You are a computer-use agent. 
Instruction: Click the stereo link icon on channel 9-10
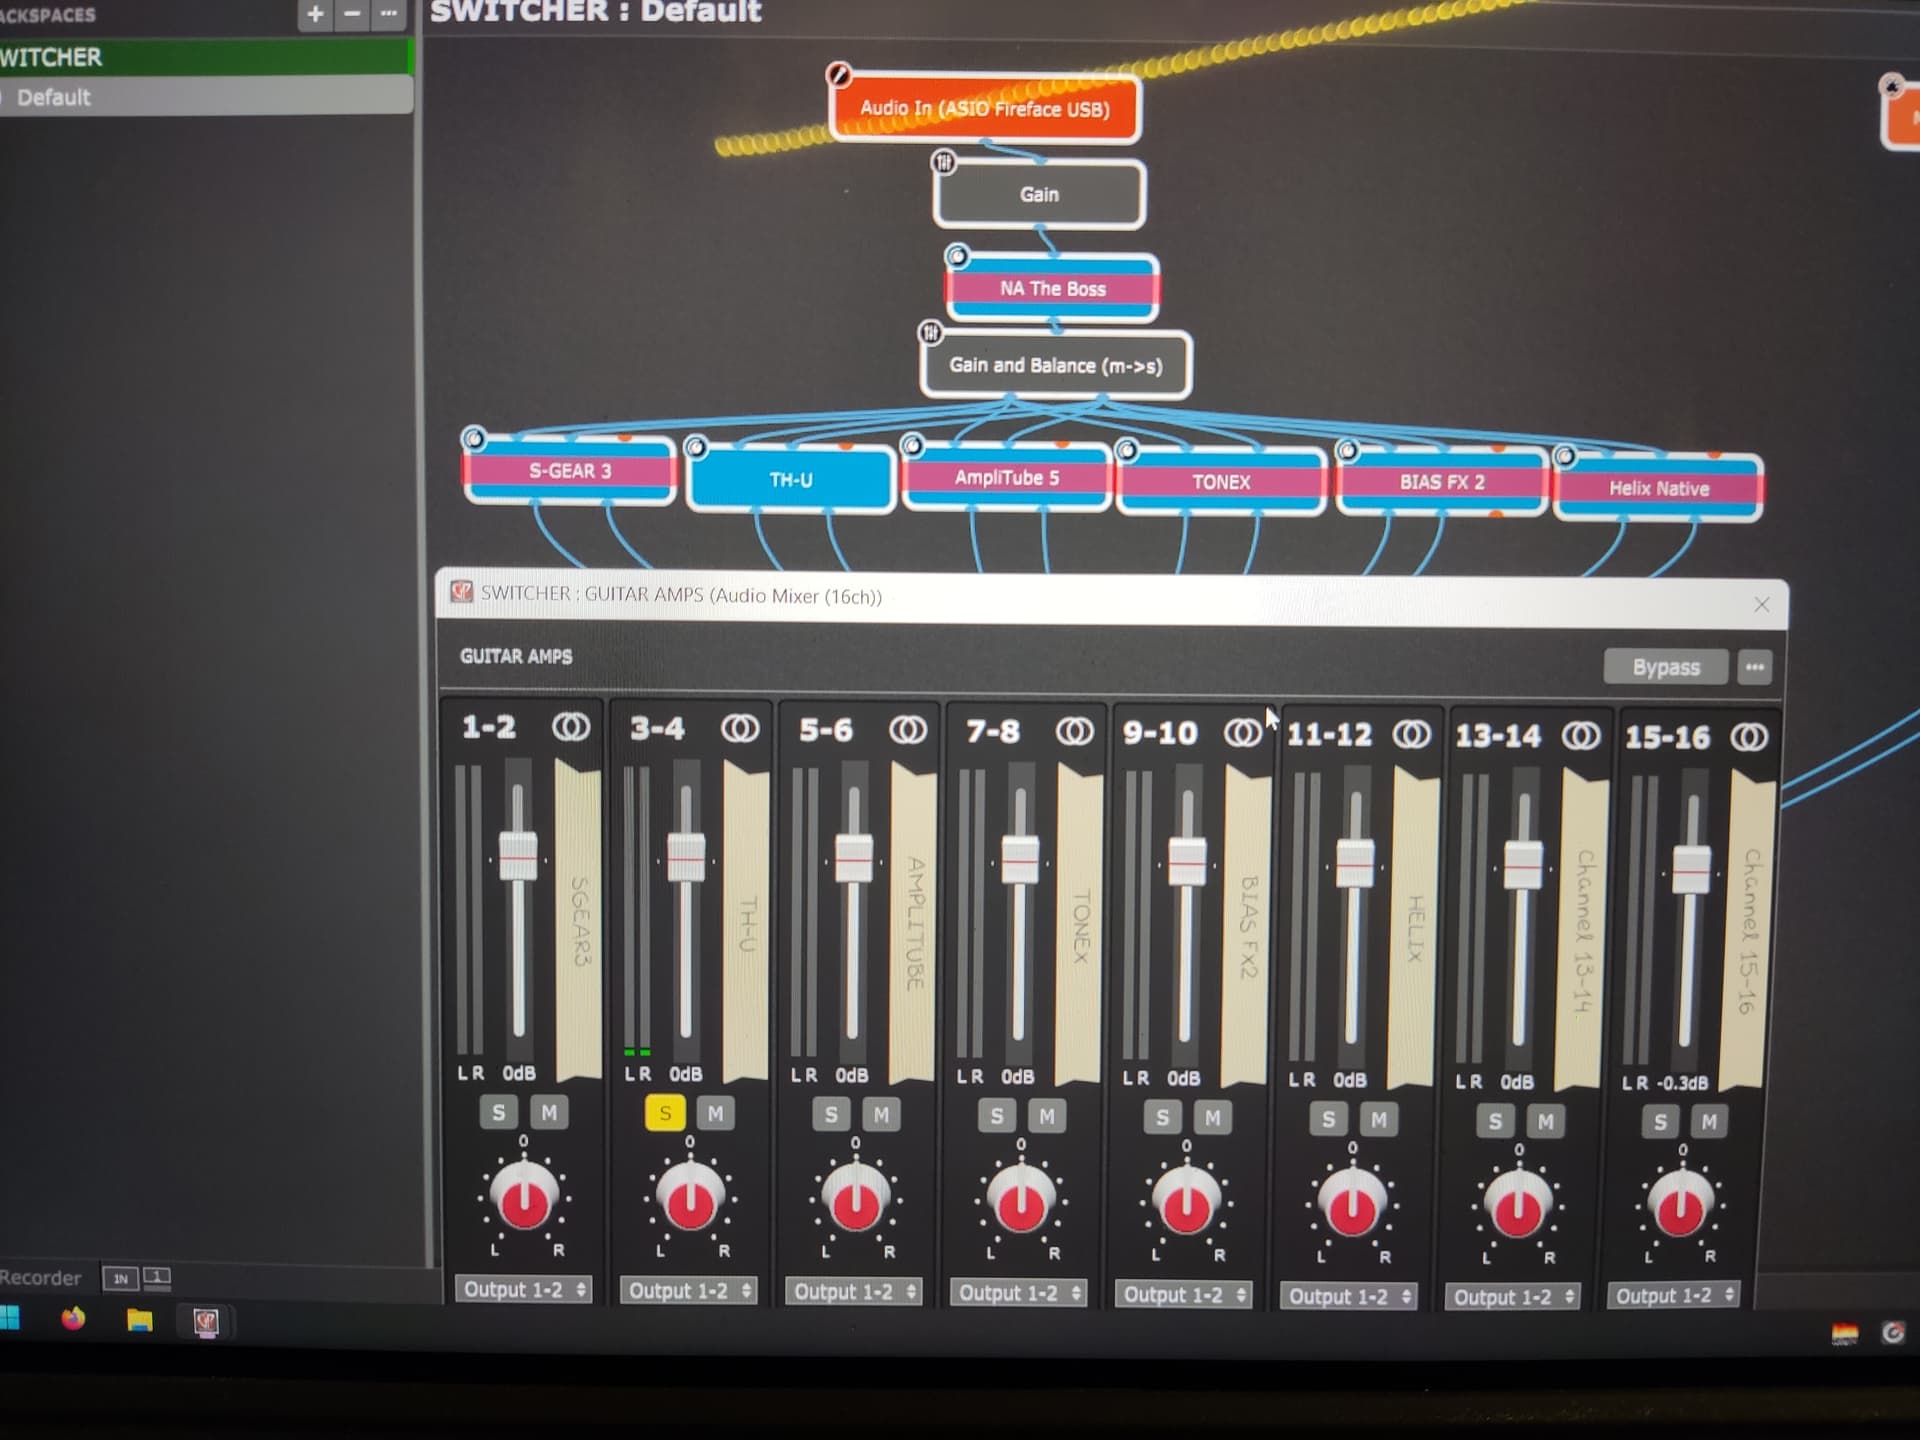(1243, 733)
